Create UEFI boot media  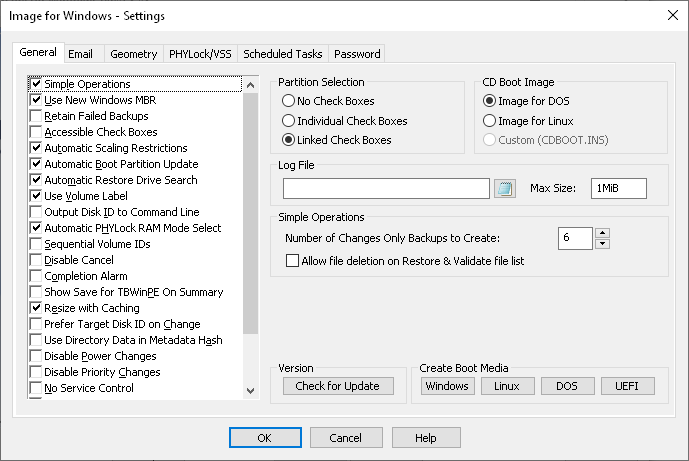626,386
